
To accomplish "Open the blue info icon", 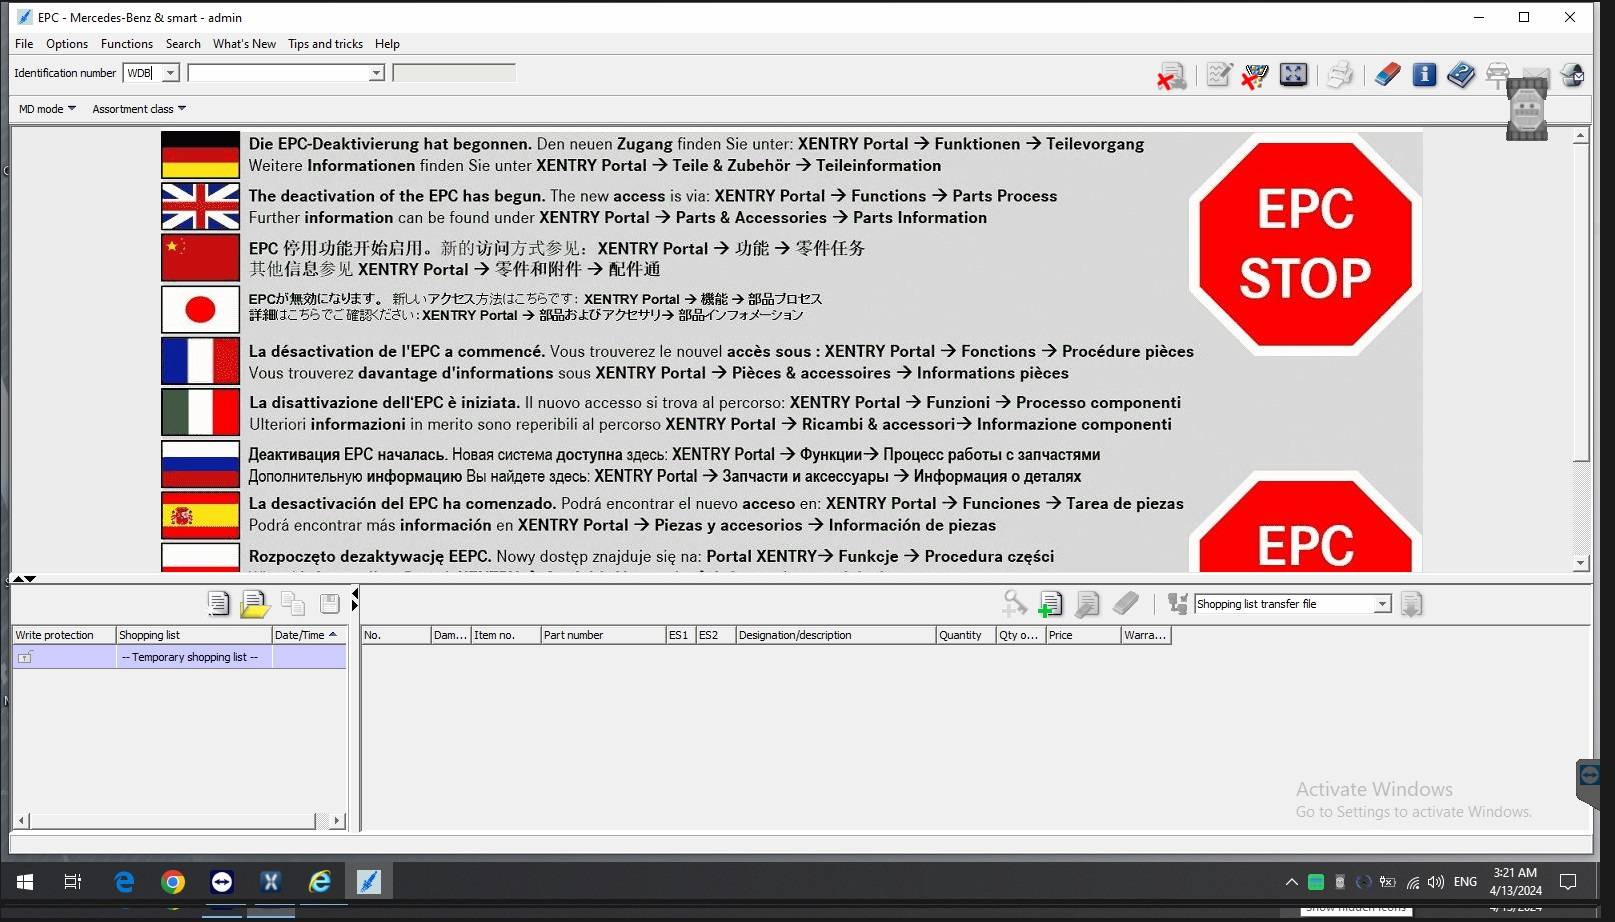I will point(1424,74).
